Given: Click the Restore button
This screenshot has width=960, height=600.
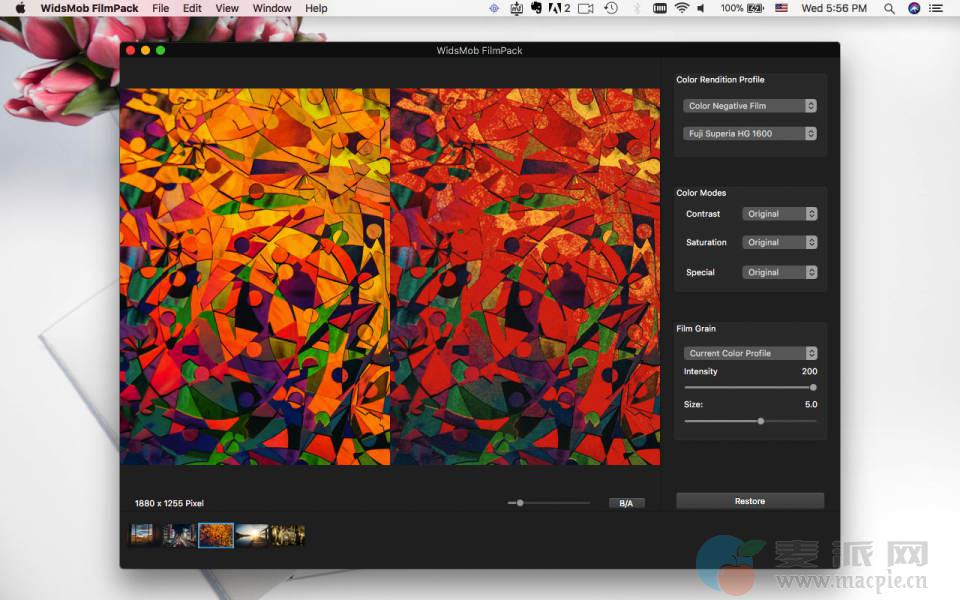Looking at the screenshot, I should [750, 501].
